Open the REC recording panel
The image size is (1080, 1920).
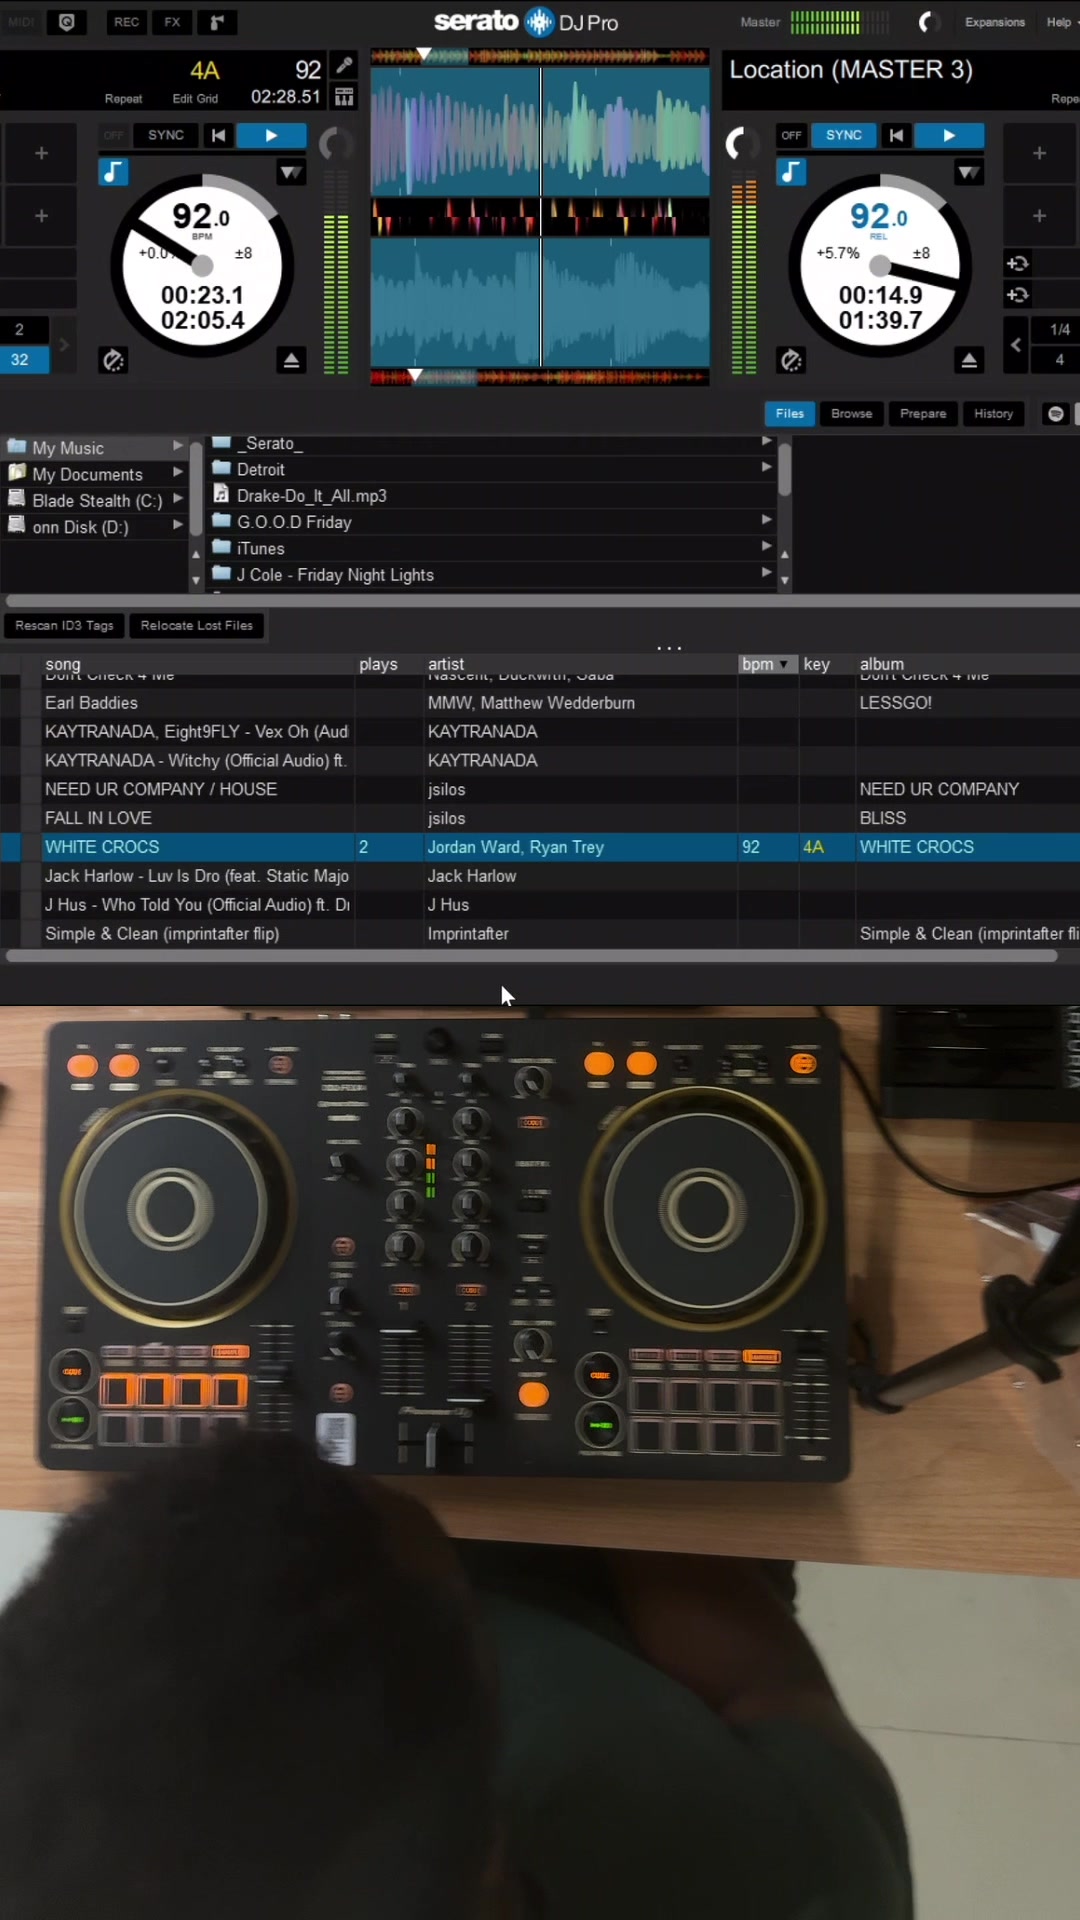tap(126, 22)
